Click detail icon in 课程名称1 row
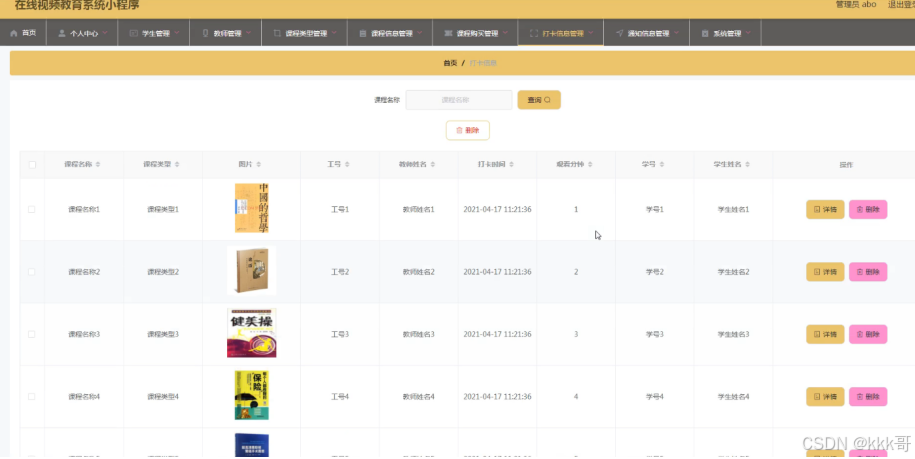 [817, 209]
